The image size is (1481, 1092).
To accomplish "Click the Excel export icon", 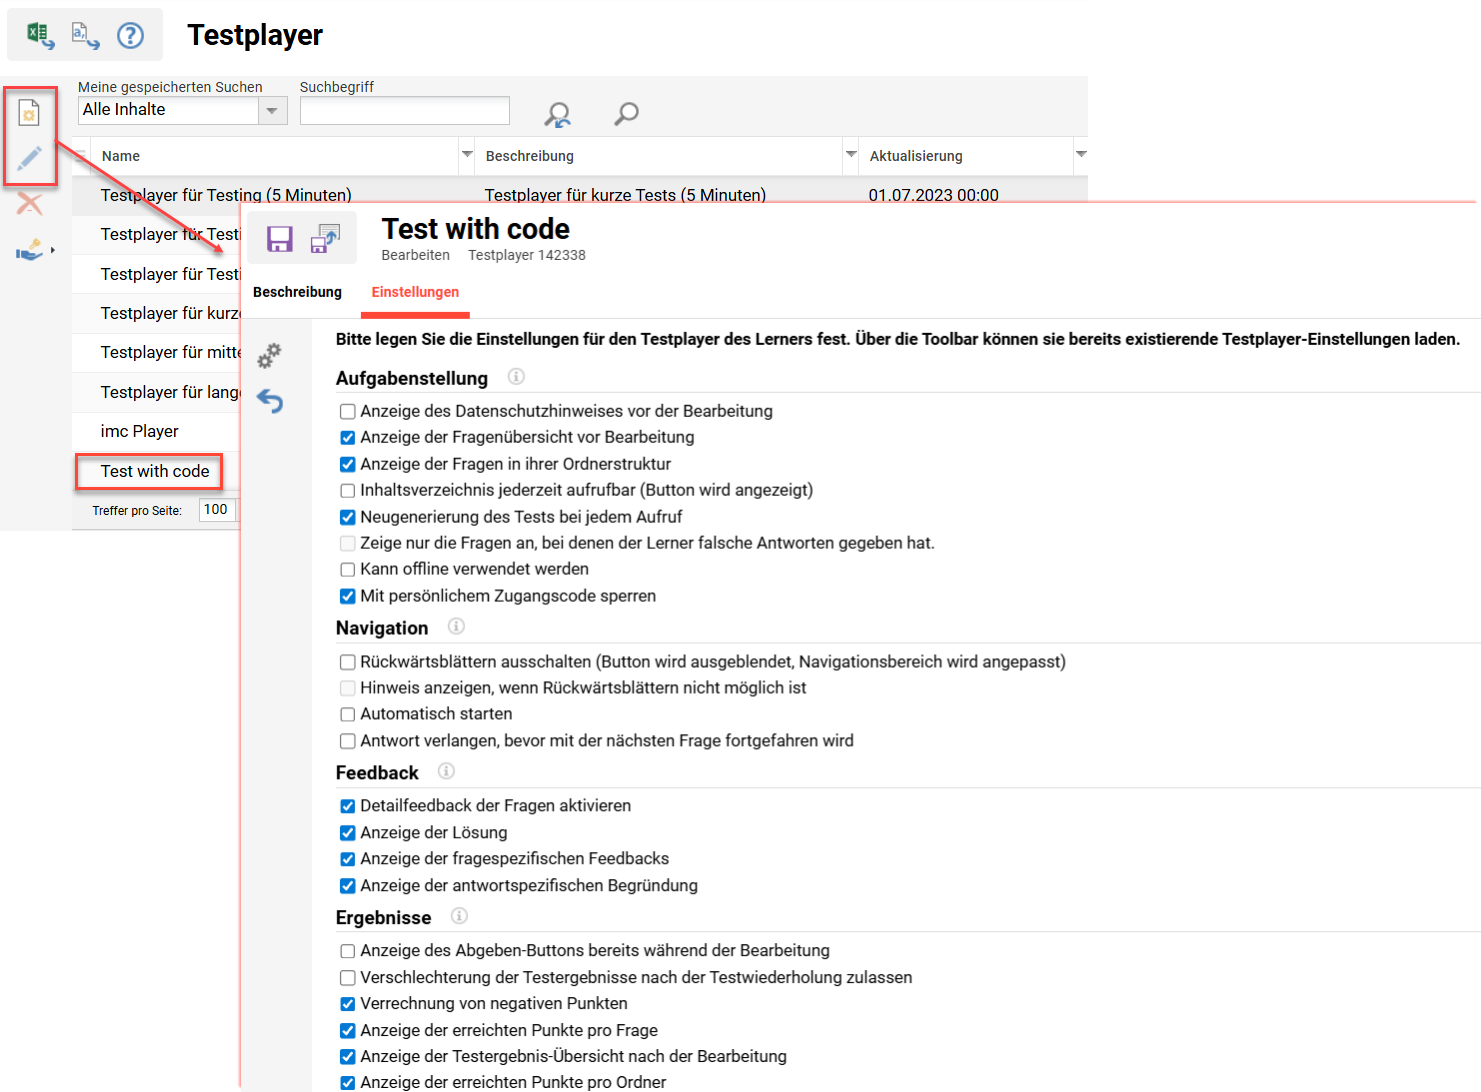I will (40, 35).
